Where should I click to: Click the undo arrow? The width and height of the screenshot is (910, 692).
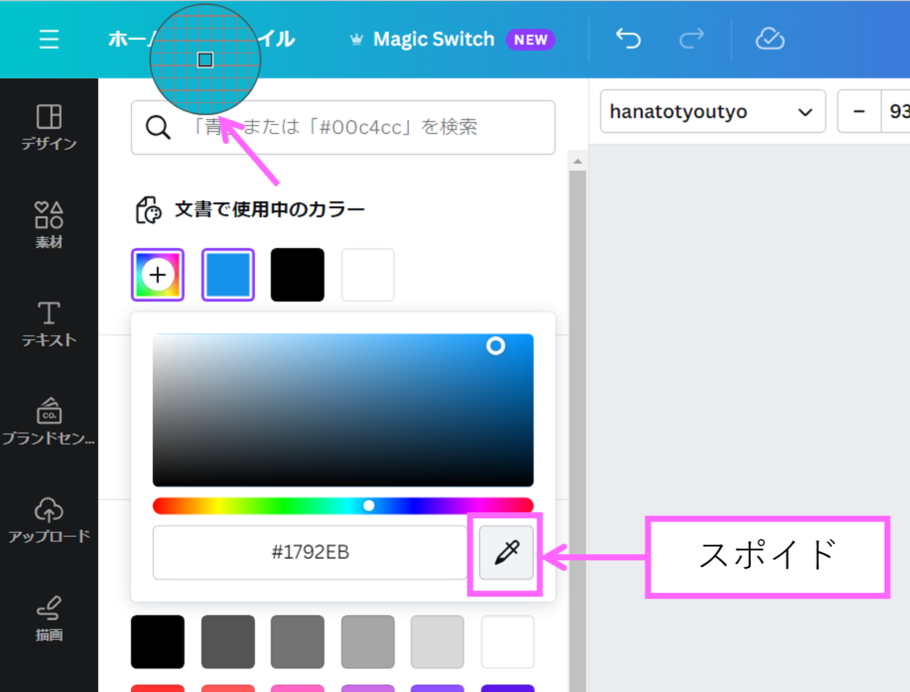pyautogui.click(x=628, y=39)
